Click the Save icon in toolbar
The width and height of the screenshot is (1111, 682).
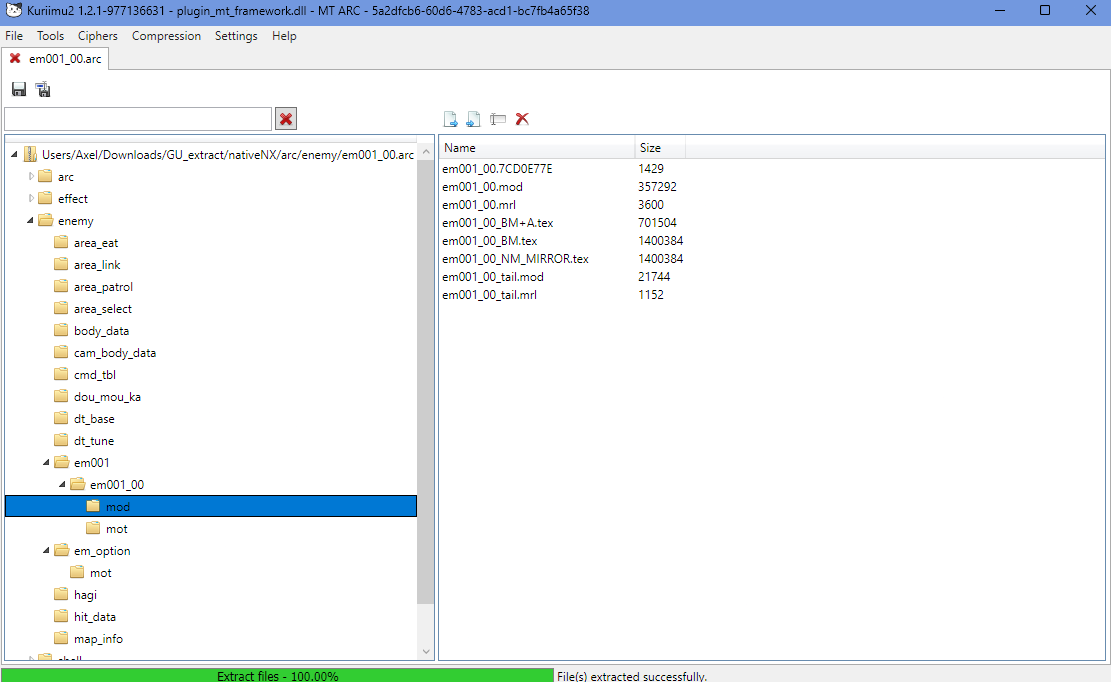19,90
